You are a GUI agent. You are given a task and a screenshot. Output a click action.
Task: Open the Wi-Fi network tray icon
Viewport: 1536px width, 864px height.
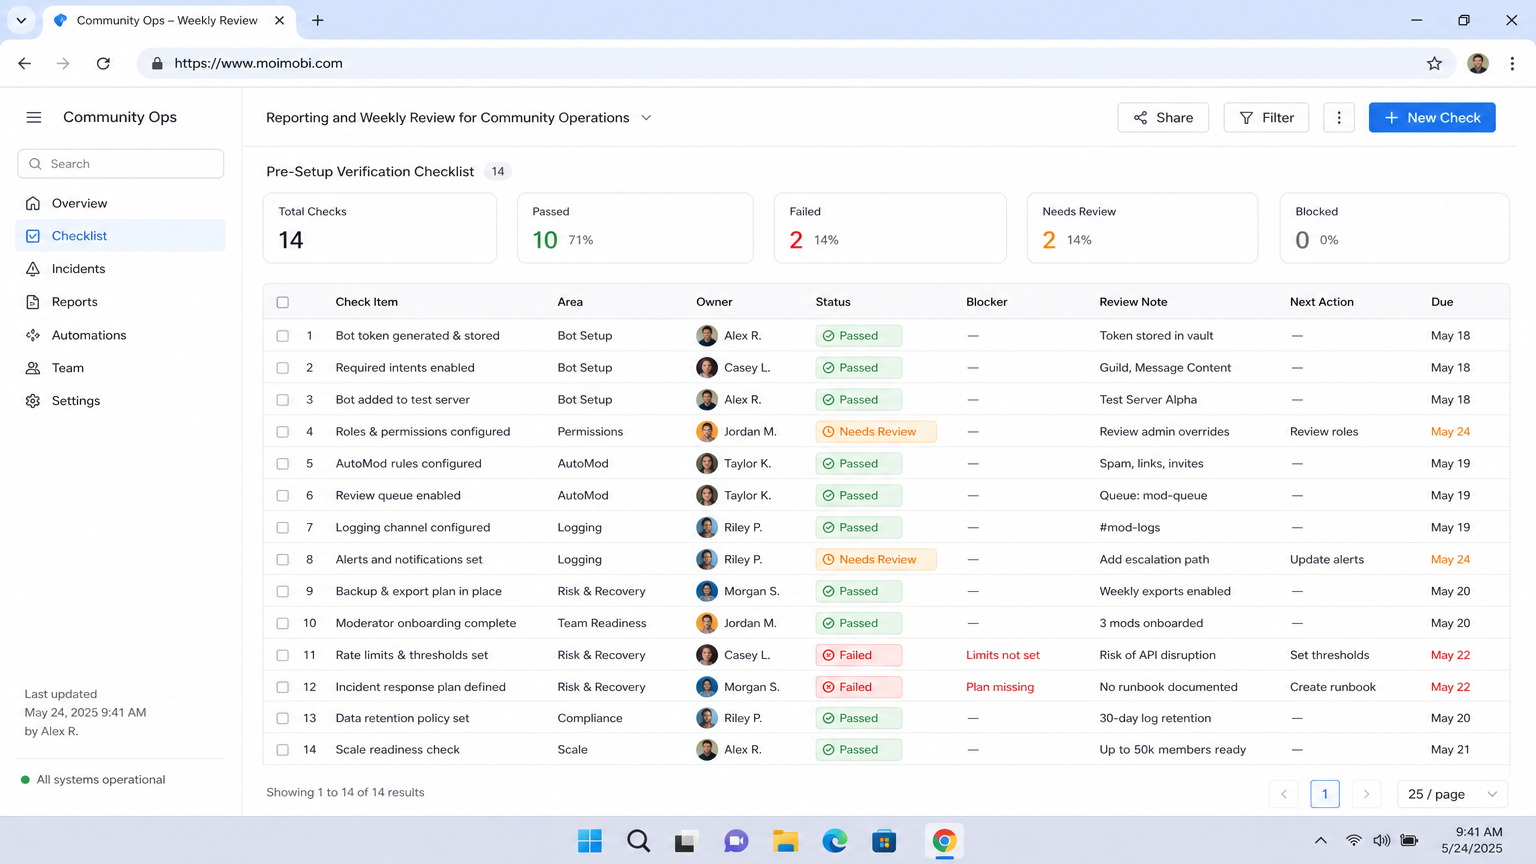coord(1353,841)
